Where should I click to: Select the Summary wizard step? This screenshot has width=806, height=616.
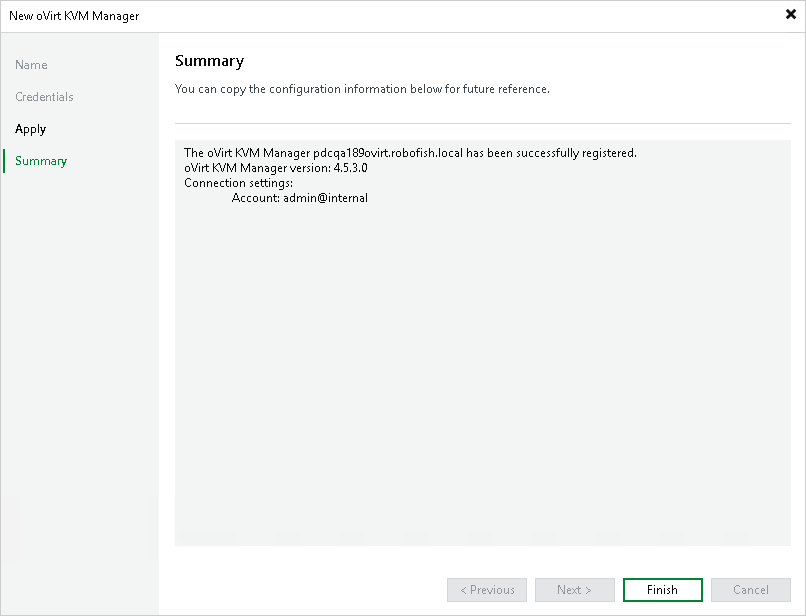point(41,161)
